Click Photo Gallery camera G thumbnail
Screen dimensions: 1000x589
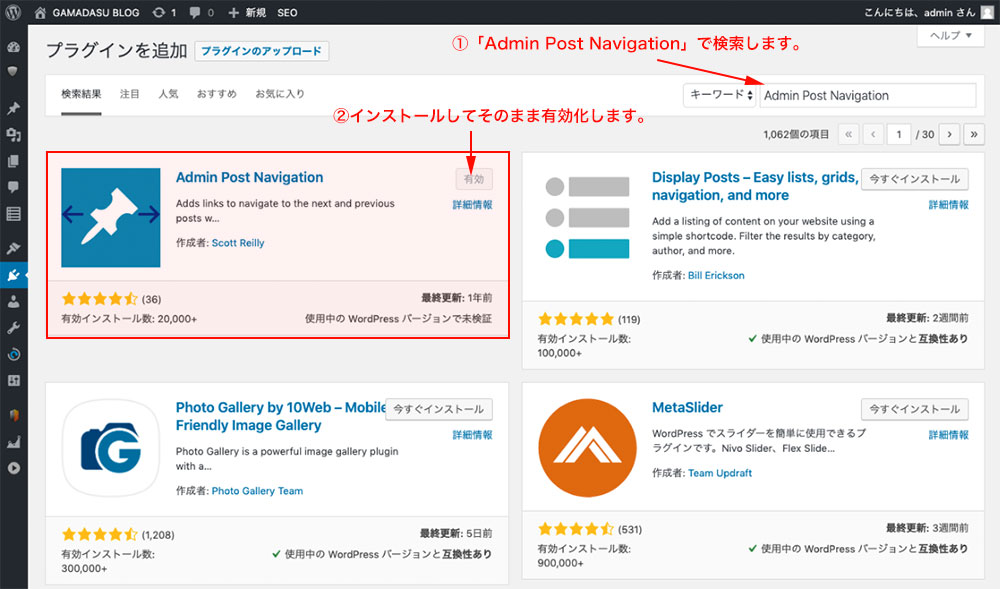click(x=111, y=447)
